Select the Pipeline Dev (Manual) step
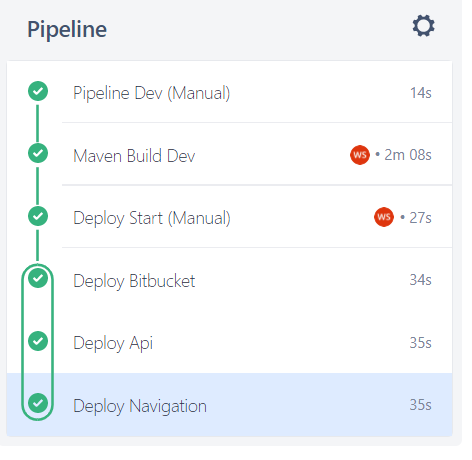The height and width of the screenshot is (460, 472). pyautogui.click(x=229, y=92)
